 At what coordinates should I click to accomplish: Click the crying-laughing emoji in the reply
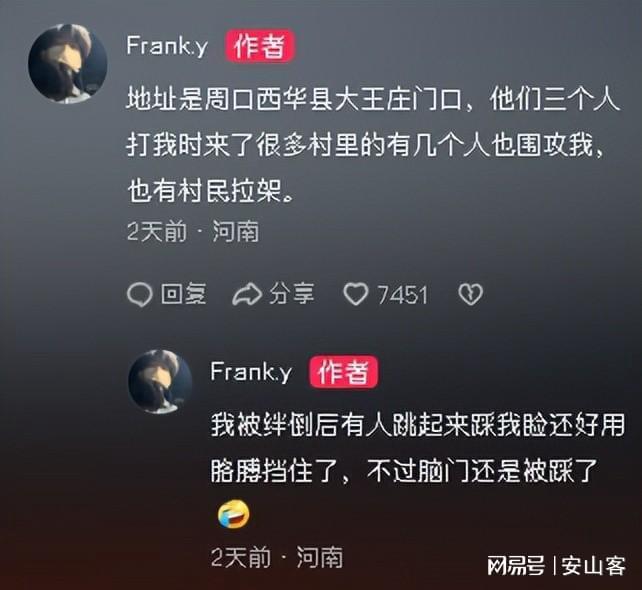[x=233, y=514]
